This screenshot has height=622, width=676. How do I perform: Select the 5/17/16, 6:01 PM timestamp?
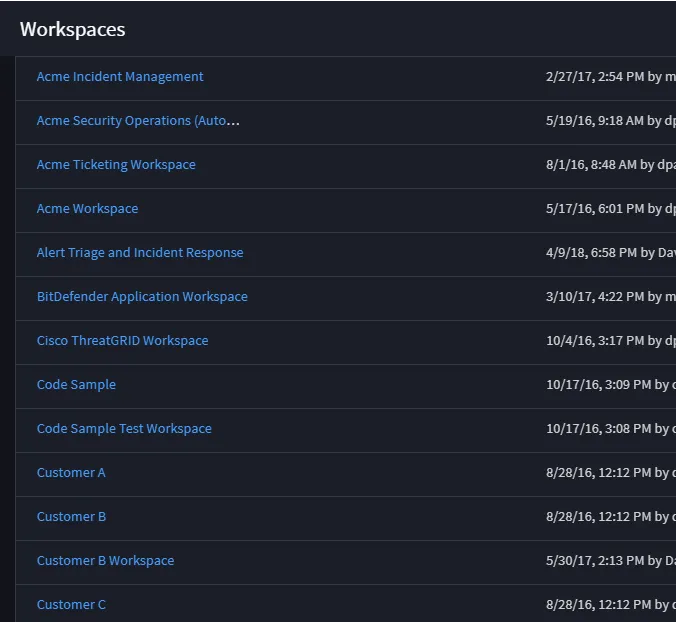click(595, 209)
